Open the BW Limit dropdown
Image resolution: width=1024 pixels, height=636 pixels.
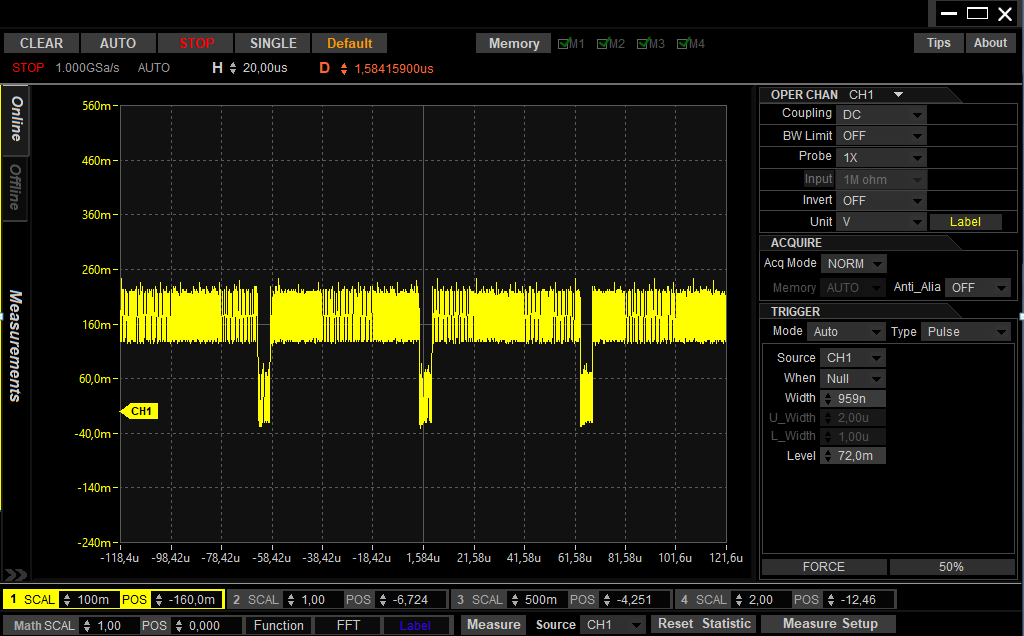pos(881,136)
